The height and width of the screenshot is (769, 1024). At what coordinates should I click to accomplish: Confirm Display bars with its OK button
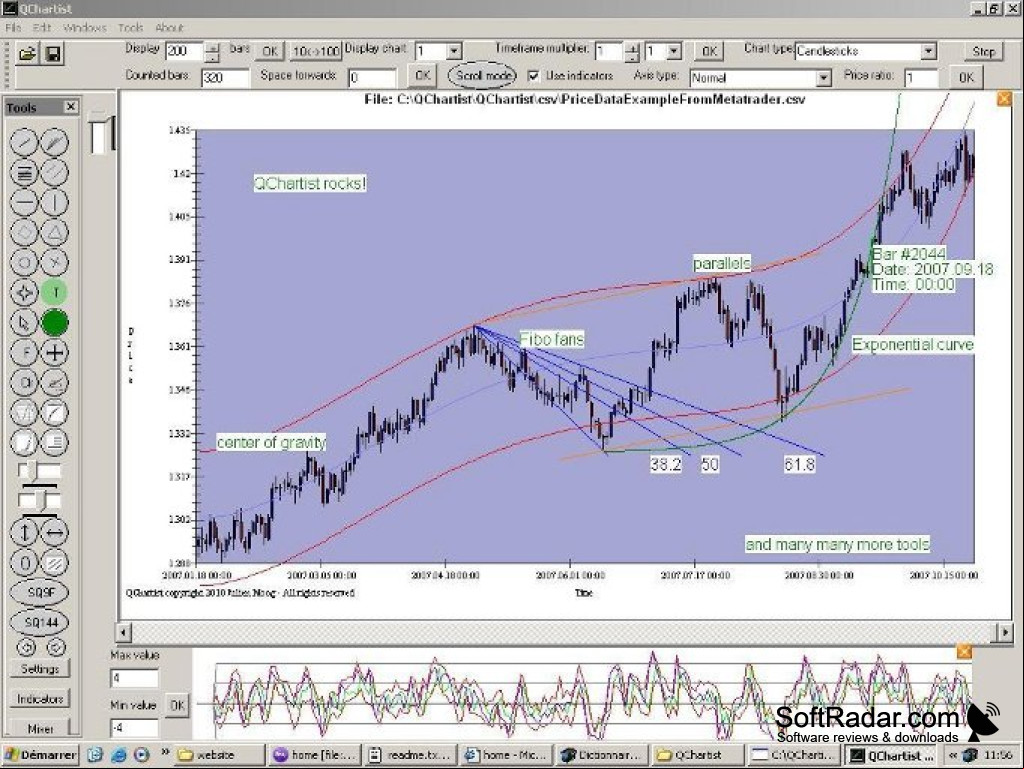point(269,51)
